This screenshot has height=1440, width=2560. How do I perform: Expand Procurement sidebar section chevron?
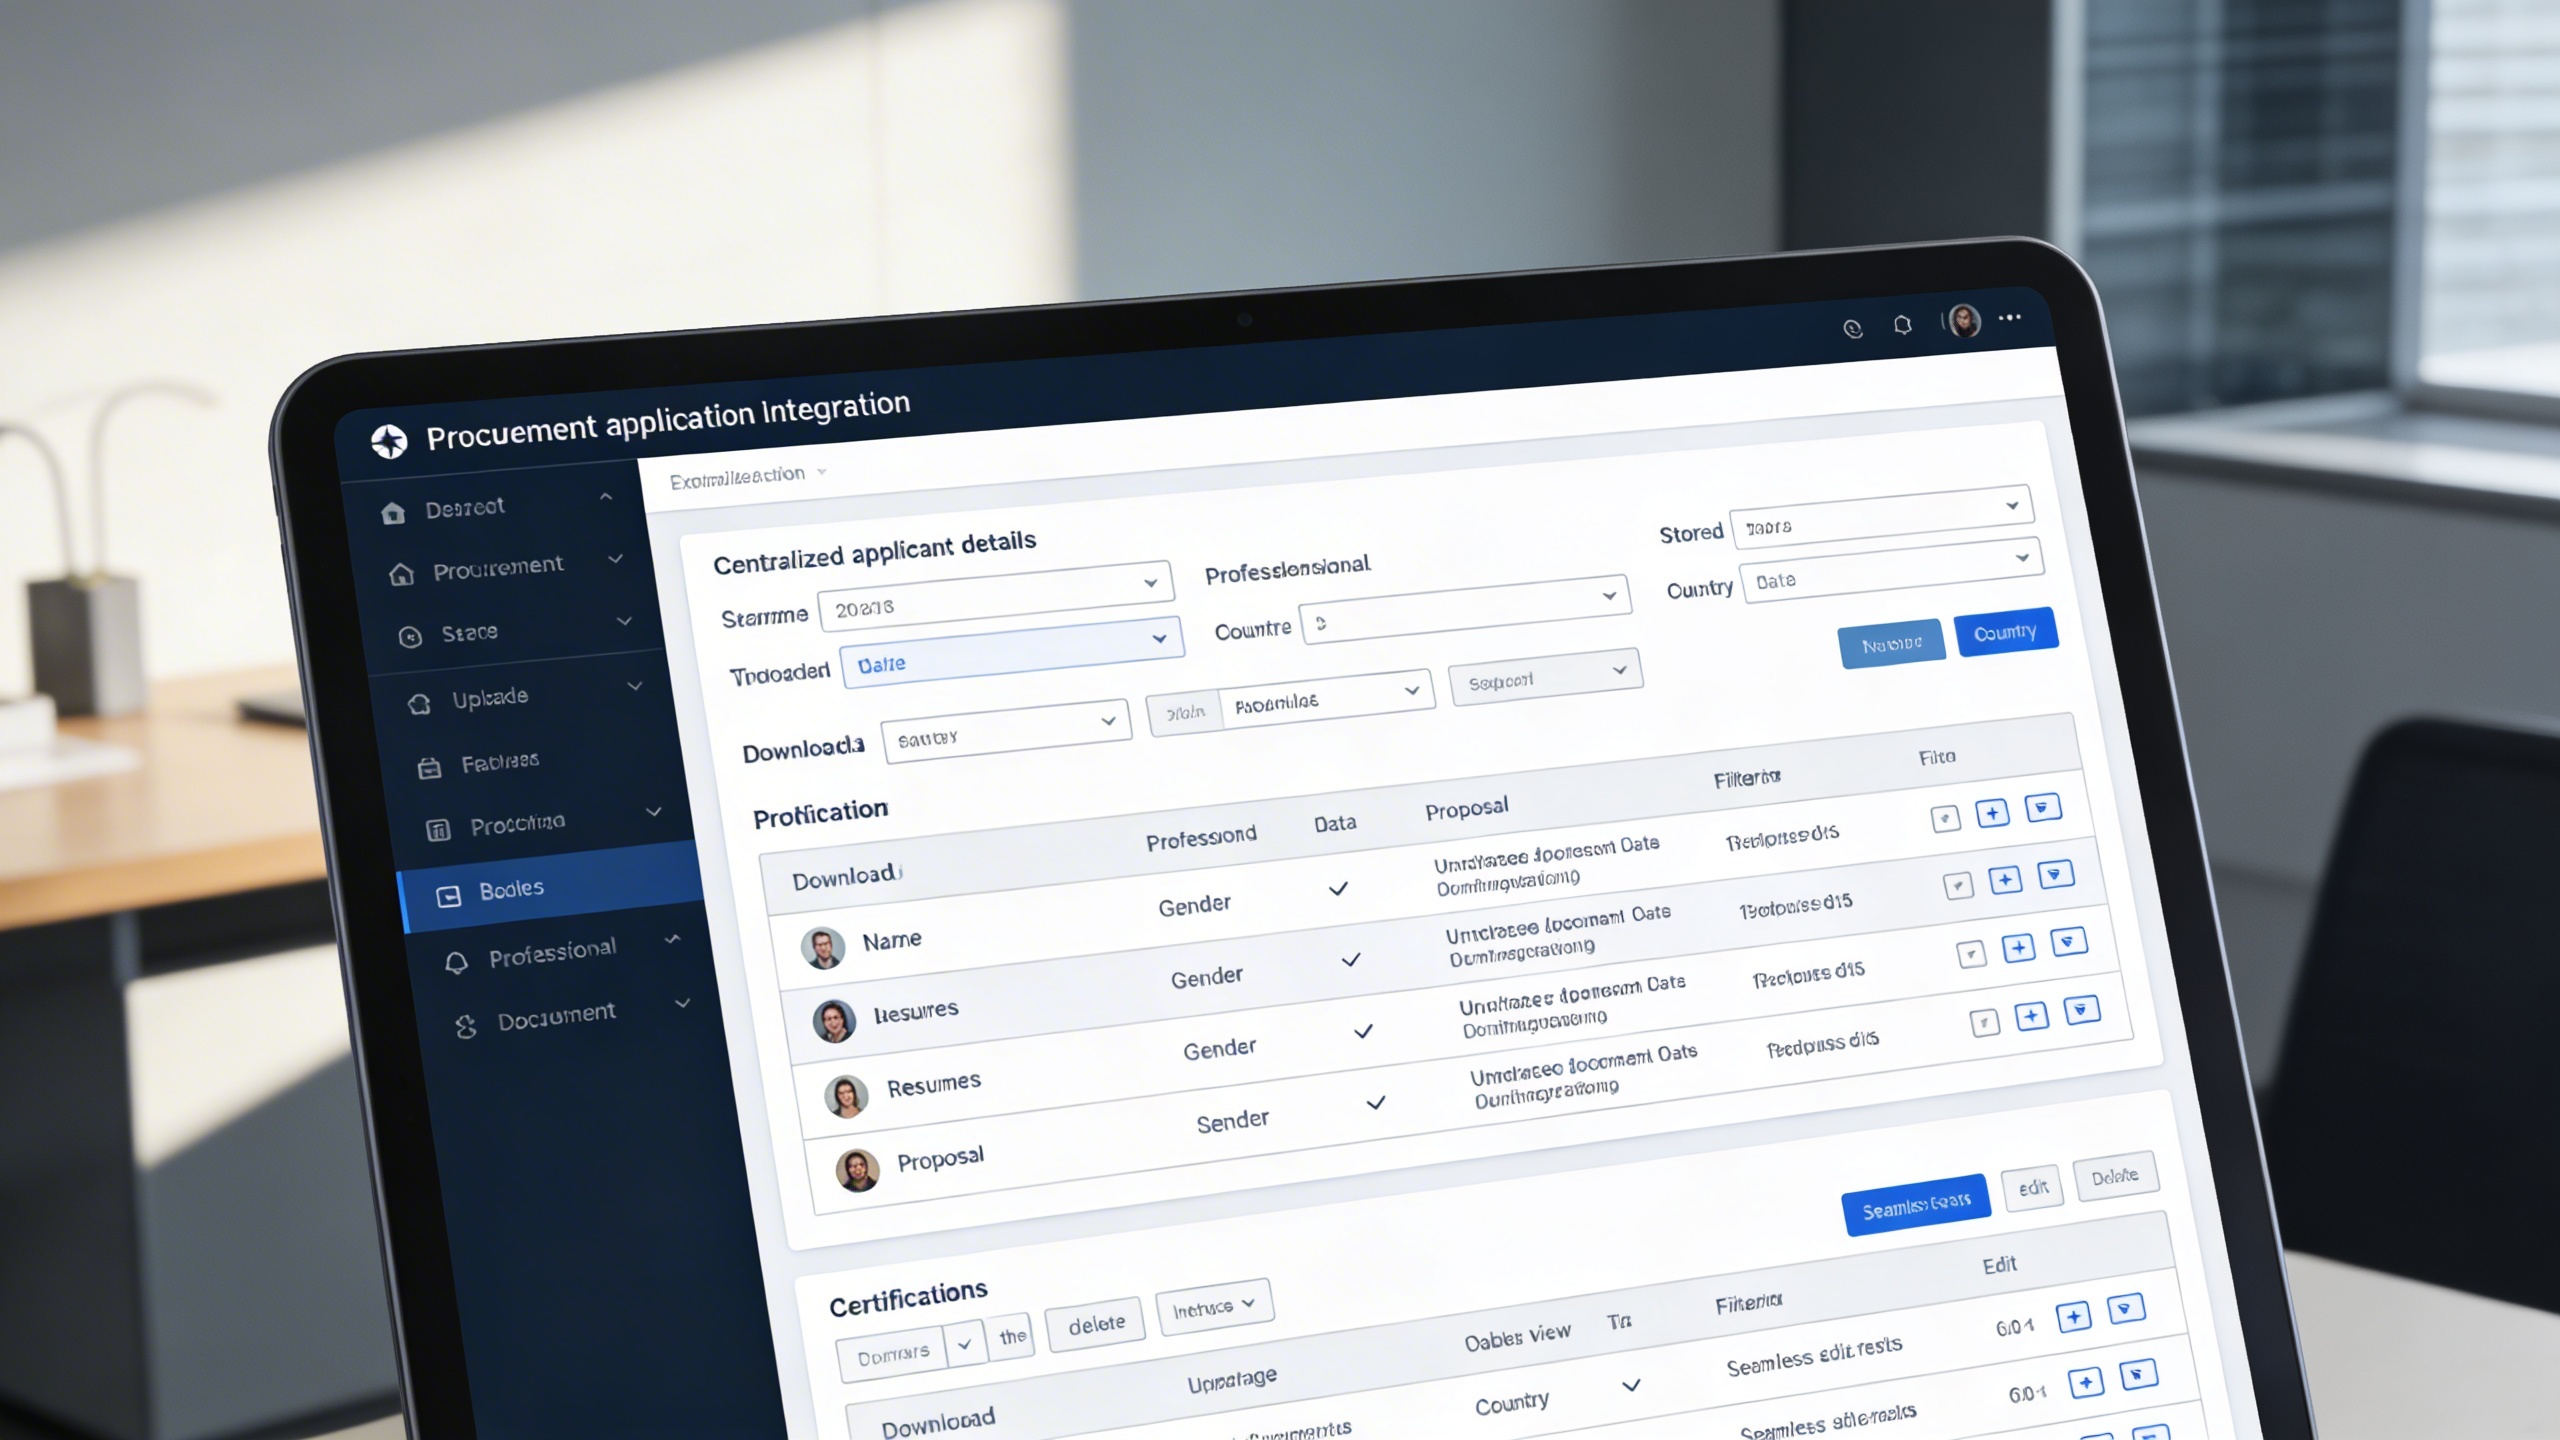tap(616, 559)
